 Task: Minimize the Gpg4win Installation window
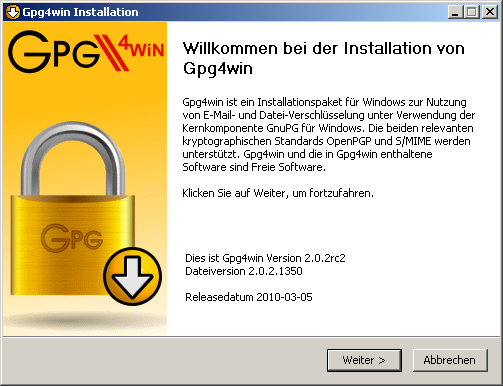(x=455, y=12)
